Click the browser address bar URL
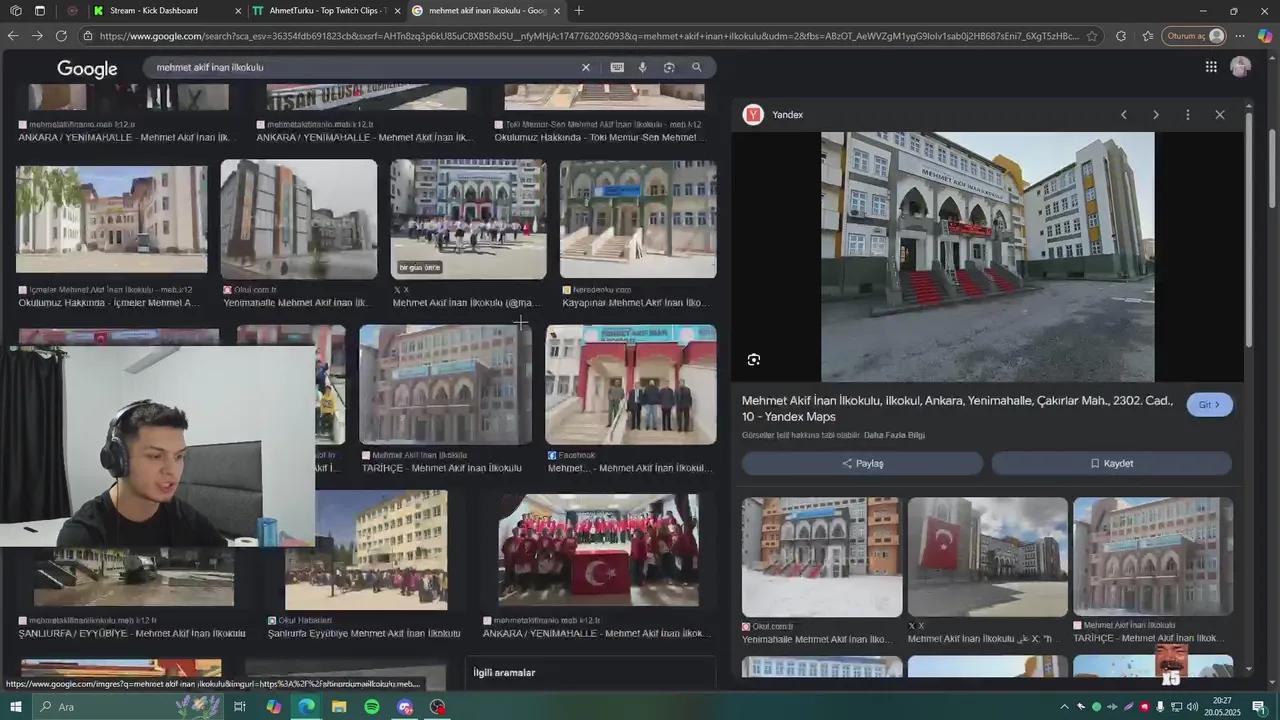 588,36
